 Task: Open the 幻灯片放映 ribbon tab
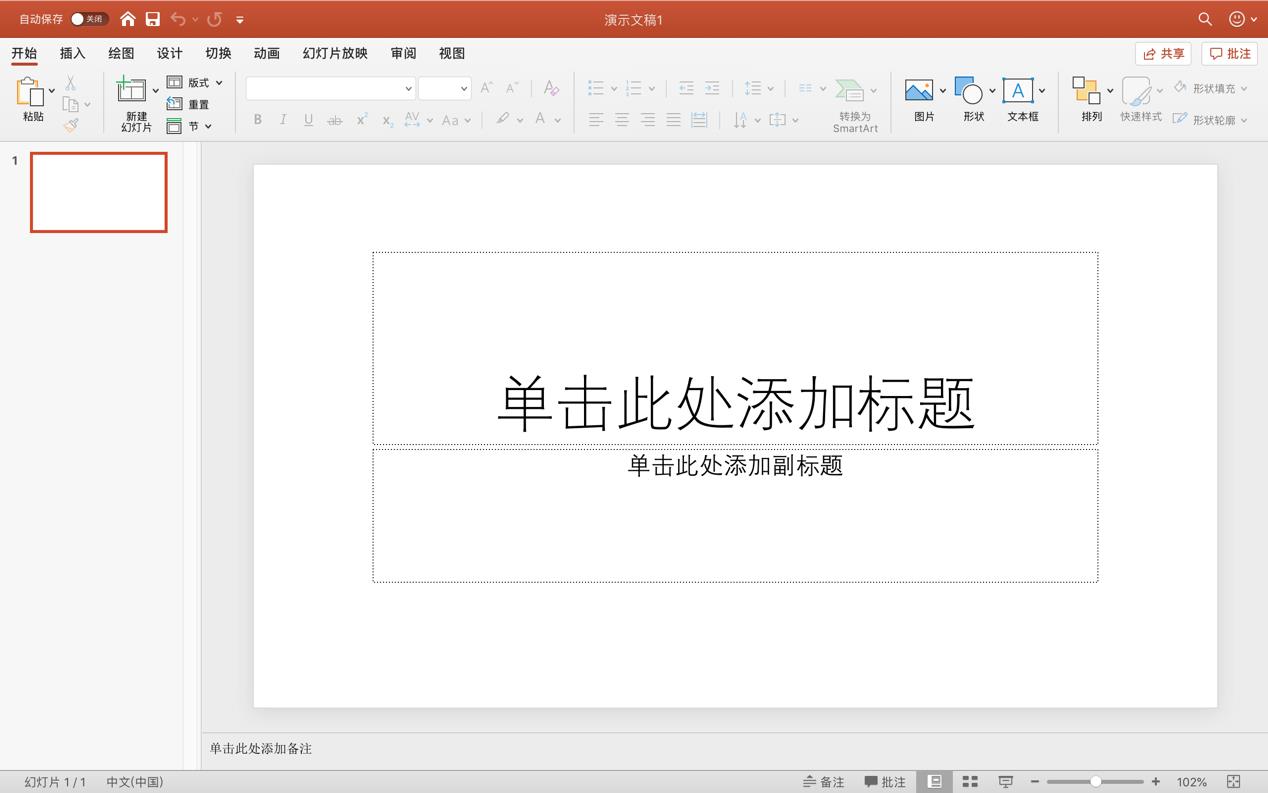coord(334,53)
